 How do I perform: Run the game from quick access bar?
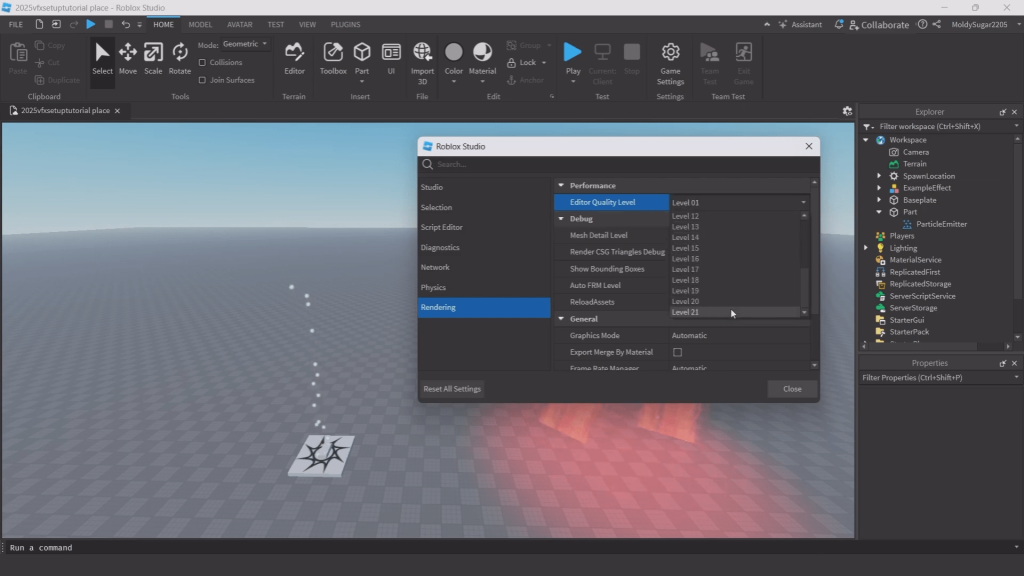click(91, 25)
